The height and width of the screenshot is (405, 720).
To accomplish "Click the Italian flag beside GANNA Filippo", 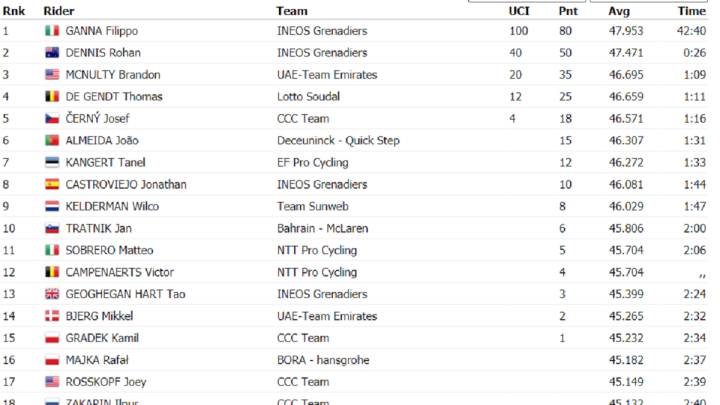I will [x=52, y=31].
